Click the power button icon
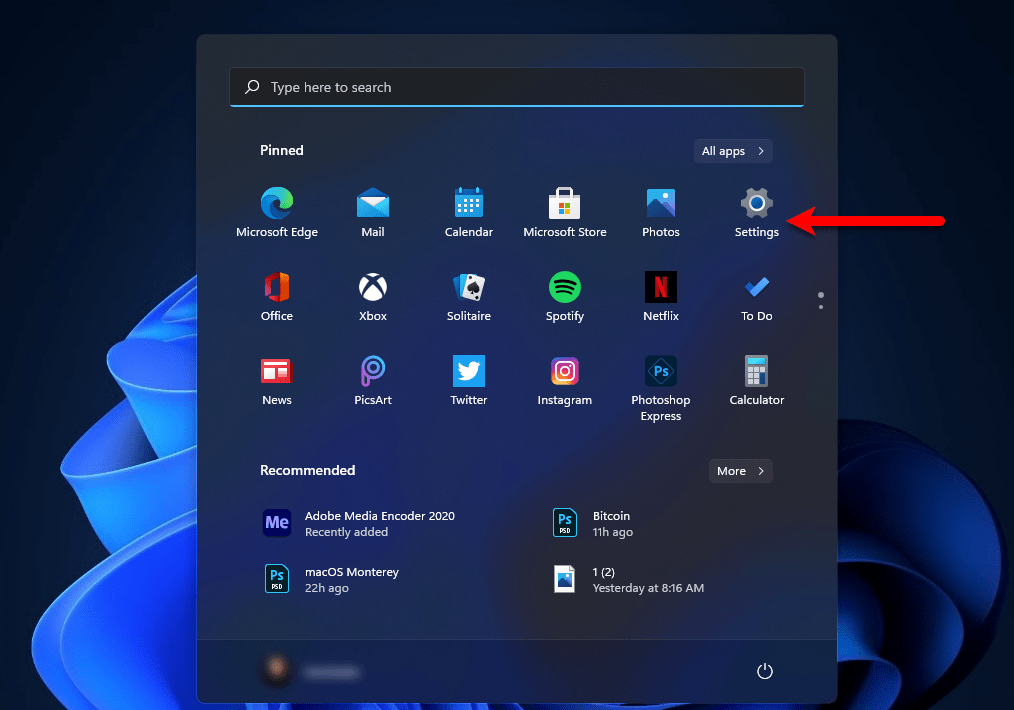This screenshot has height=710, width=1014. (764, 671)
